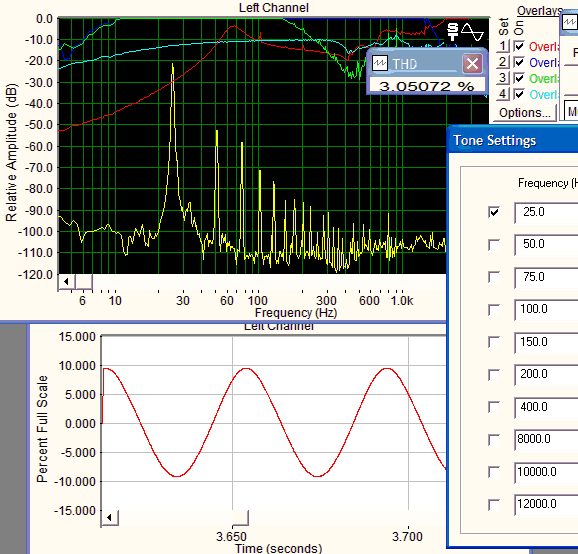Enable the 150.0 Hz tone checkbox
Viewport: 578px width, 554px height.
(494, 342)
